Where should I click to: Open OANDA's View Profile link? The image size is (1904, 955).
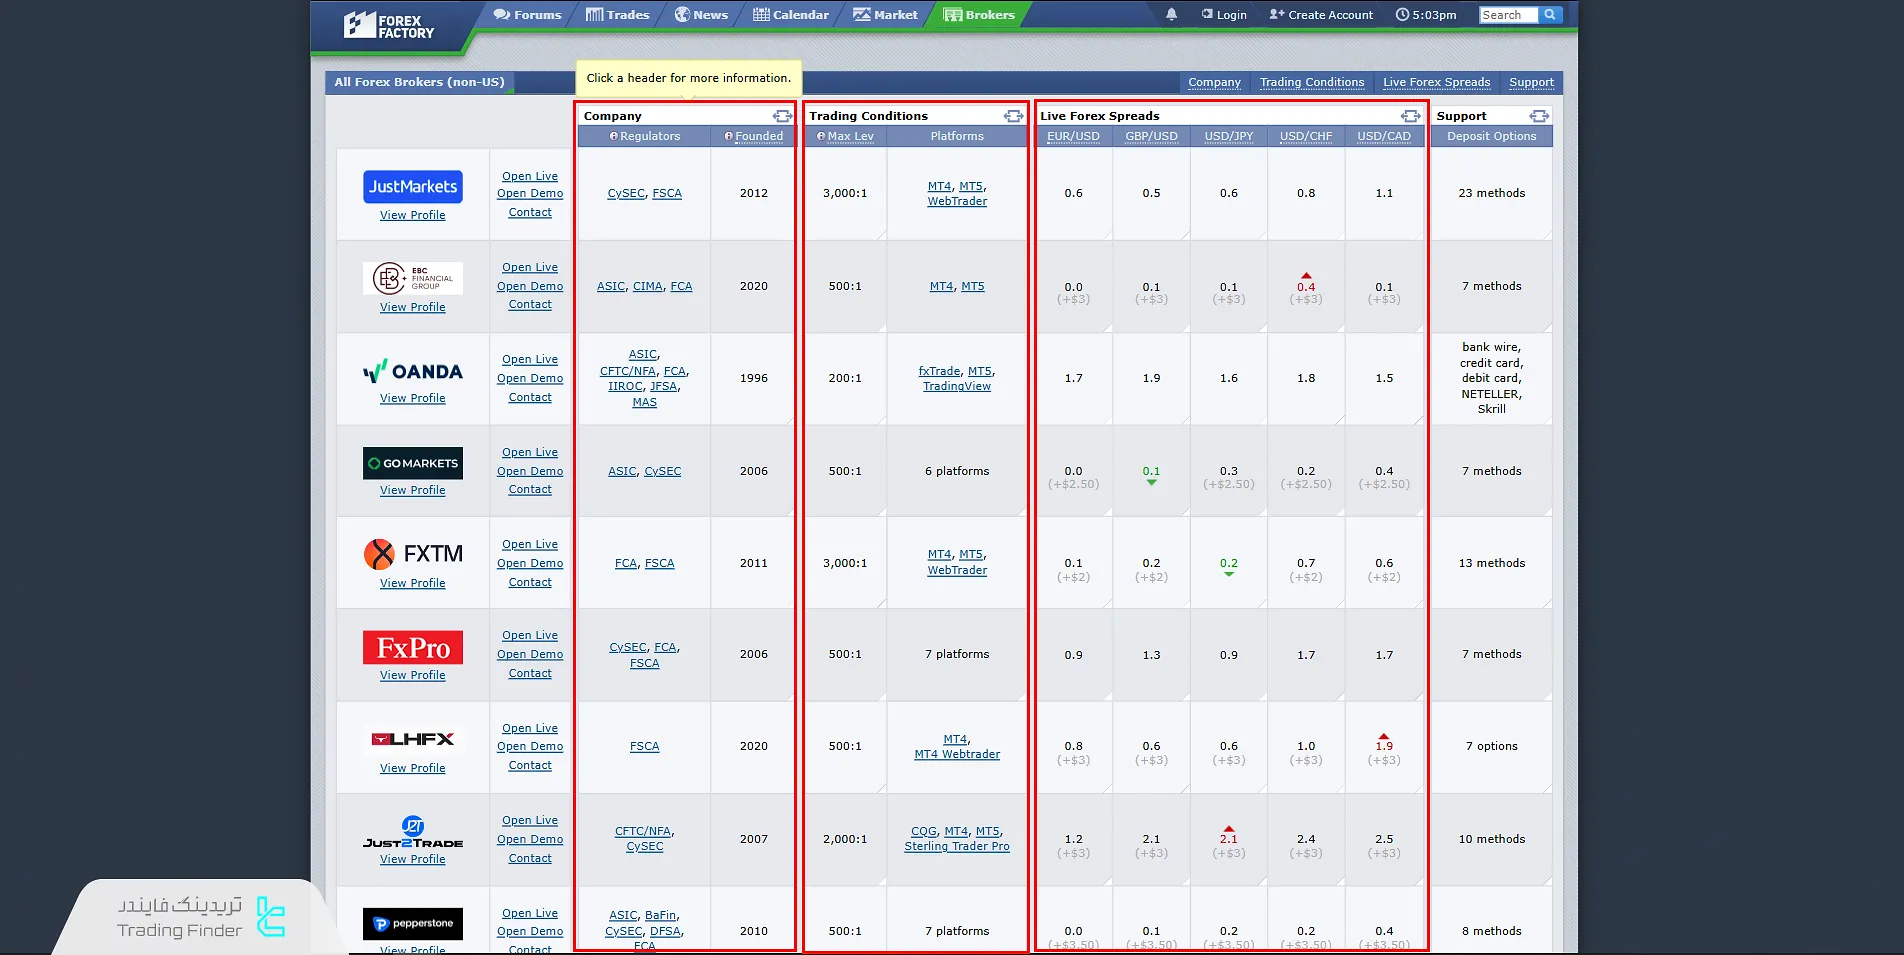(412, 398)
